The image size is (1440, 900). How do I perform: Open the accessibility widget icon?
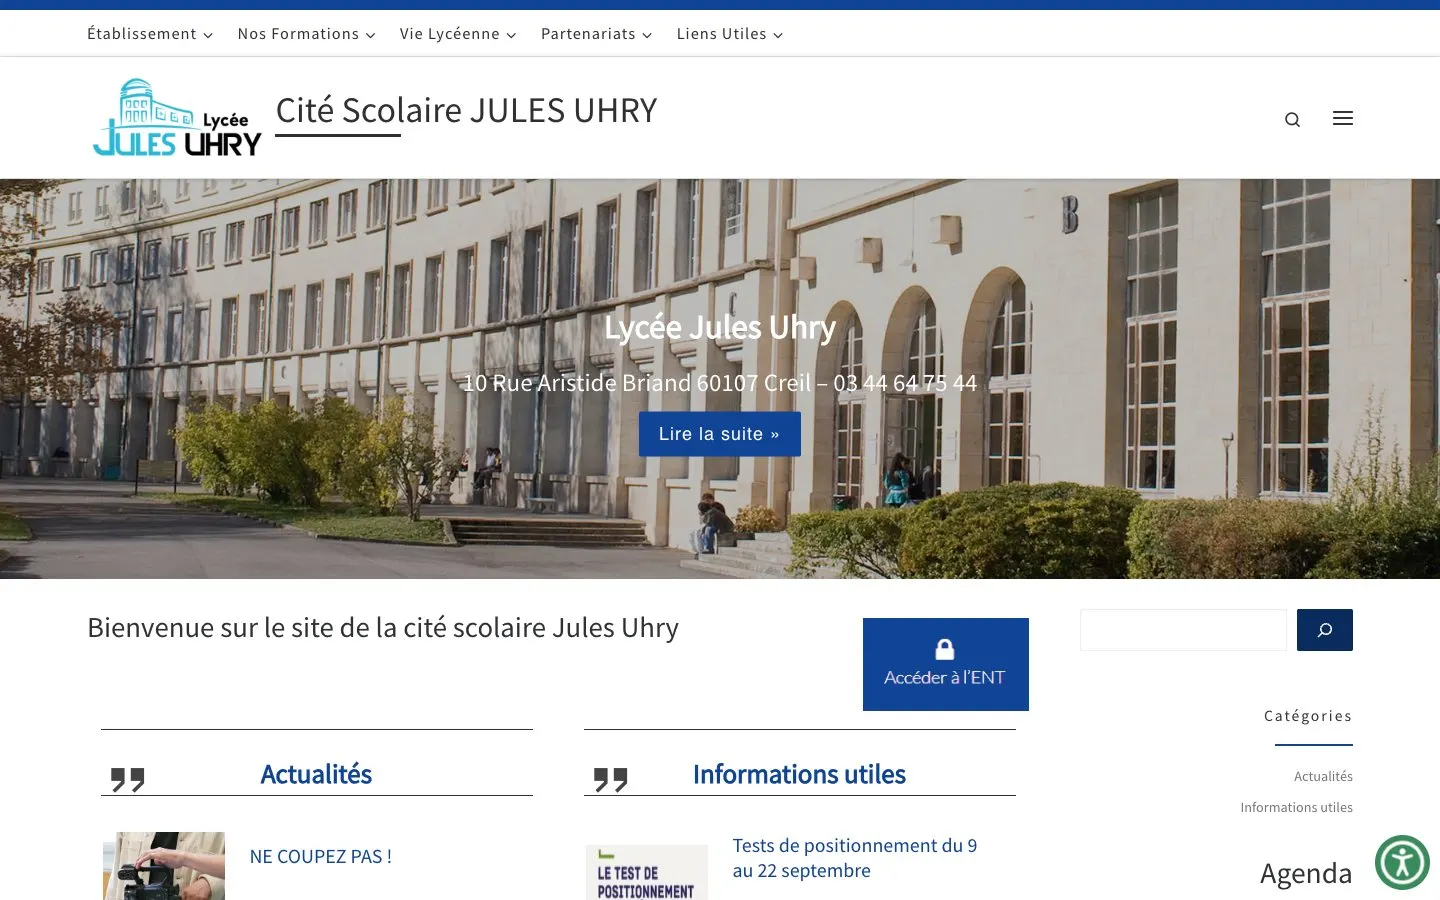(1402, 862)
